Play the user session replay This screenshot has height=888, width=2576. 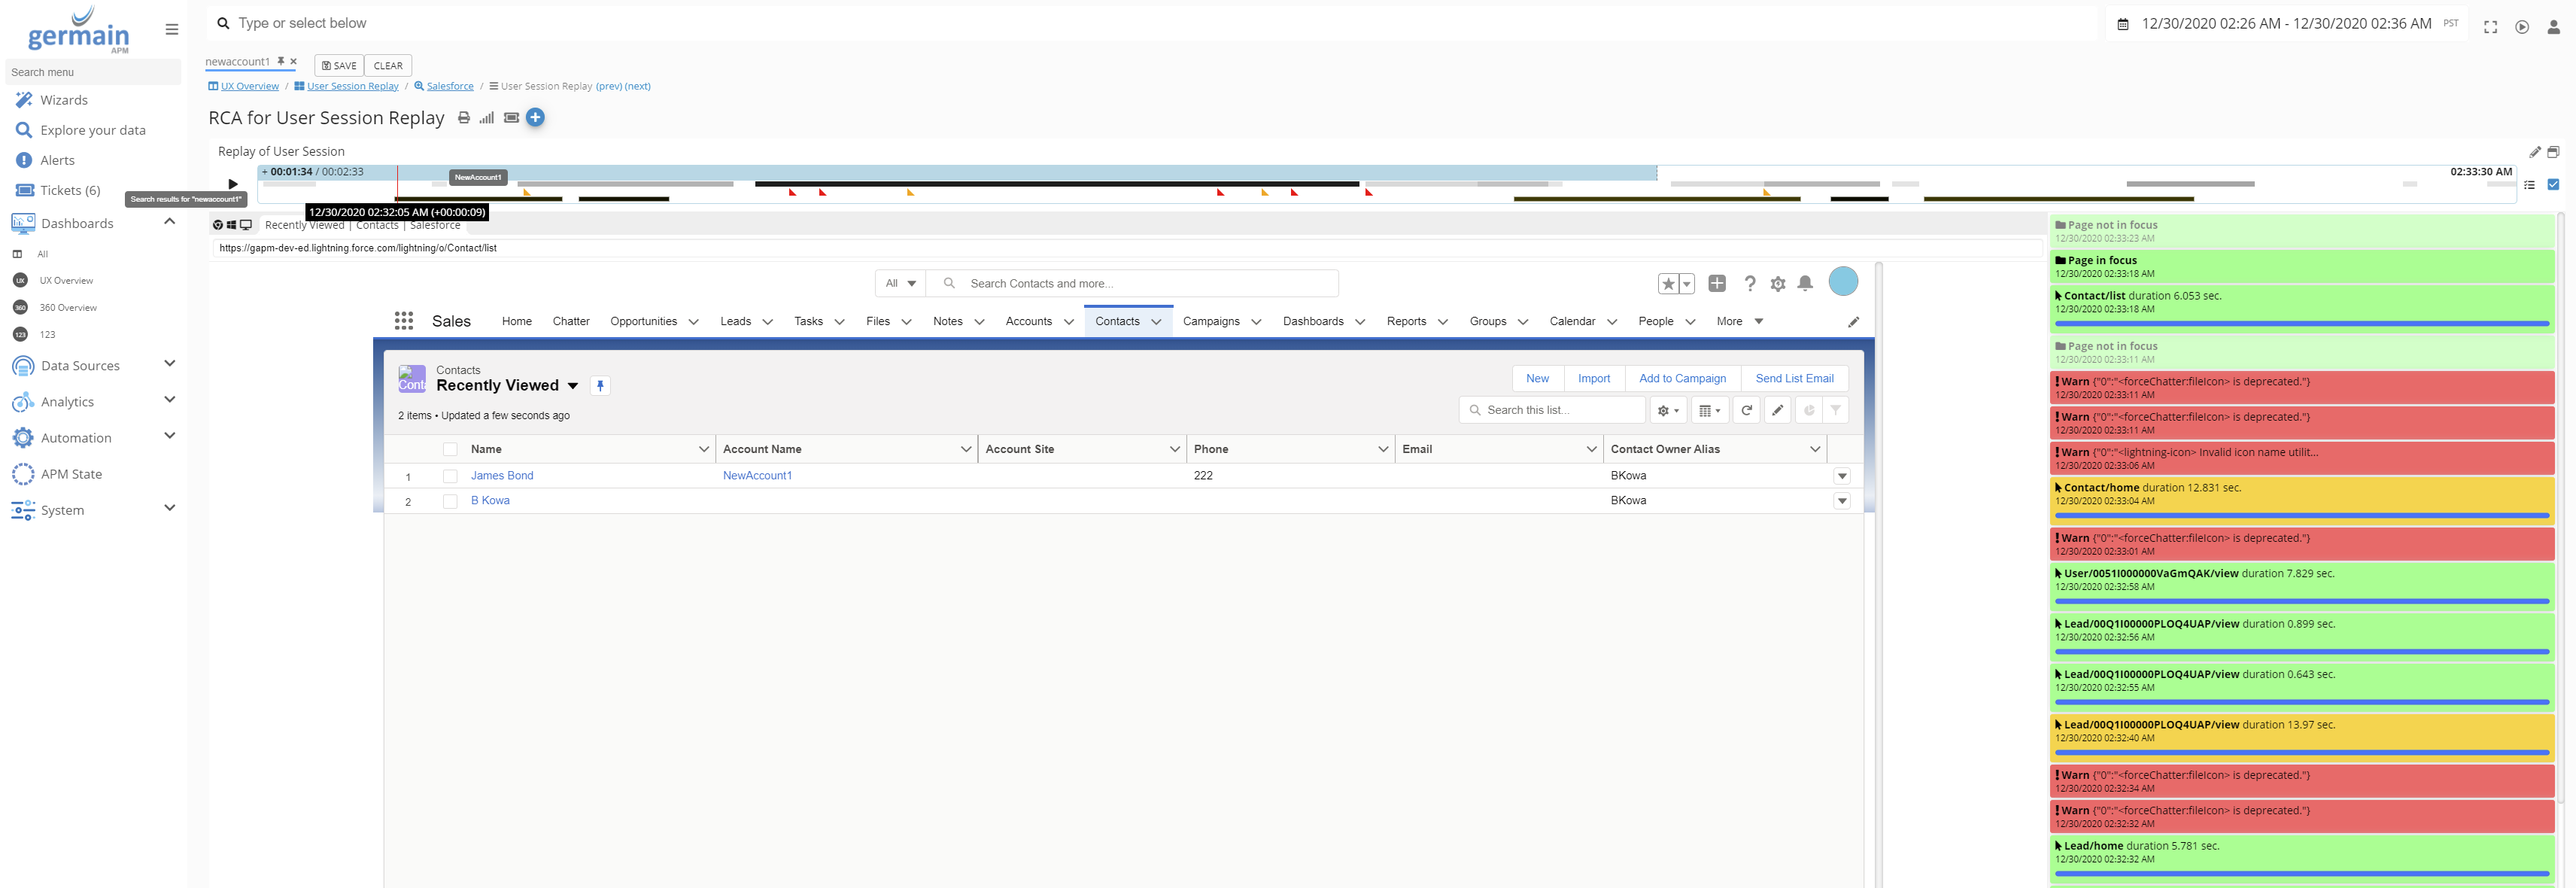click(233, 184)
